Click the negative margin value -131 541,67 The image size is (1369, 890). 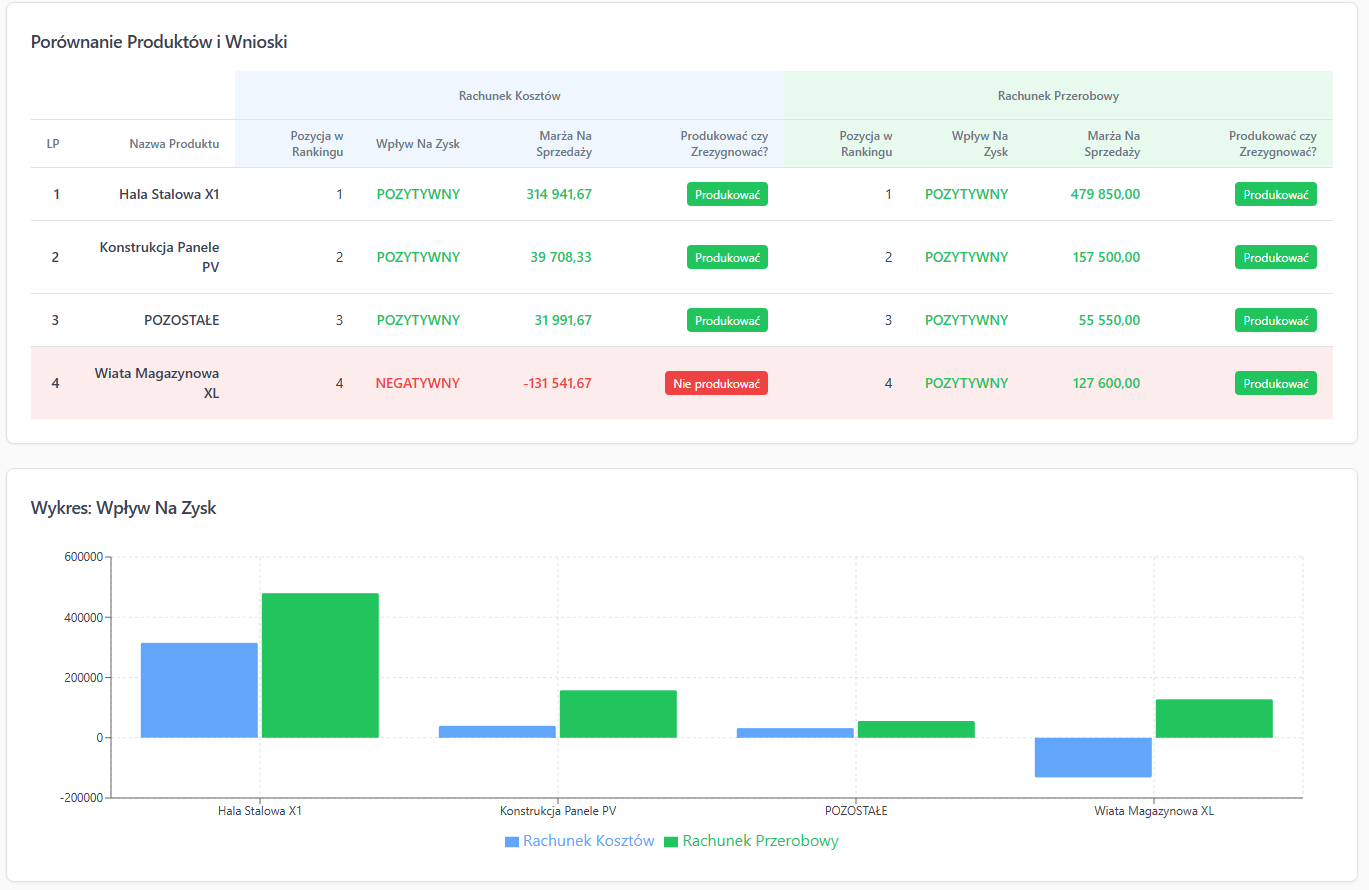(557, 383)
